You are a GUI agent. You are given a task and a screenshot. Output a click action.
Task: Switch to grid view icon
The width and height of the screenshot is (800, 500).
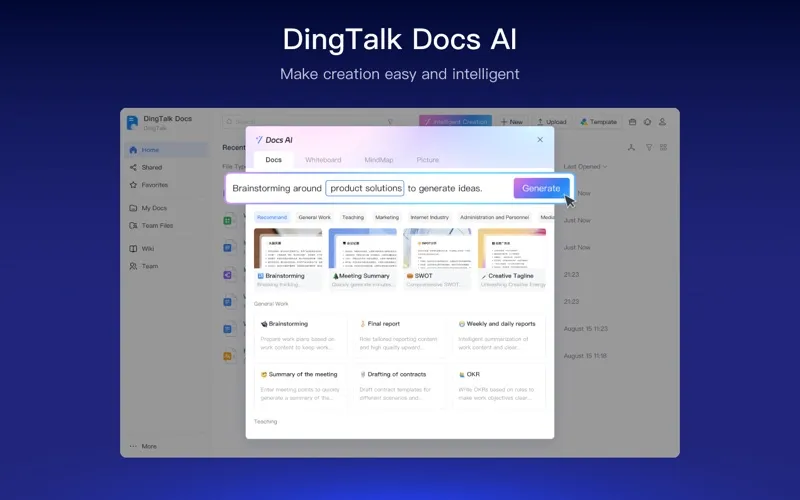(x=663, y=147)
